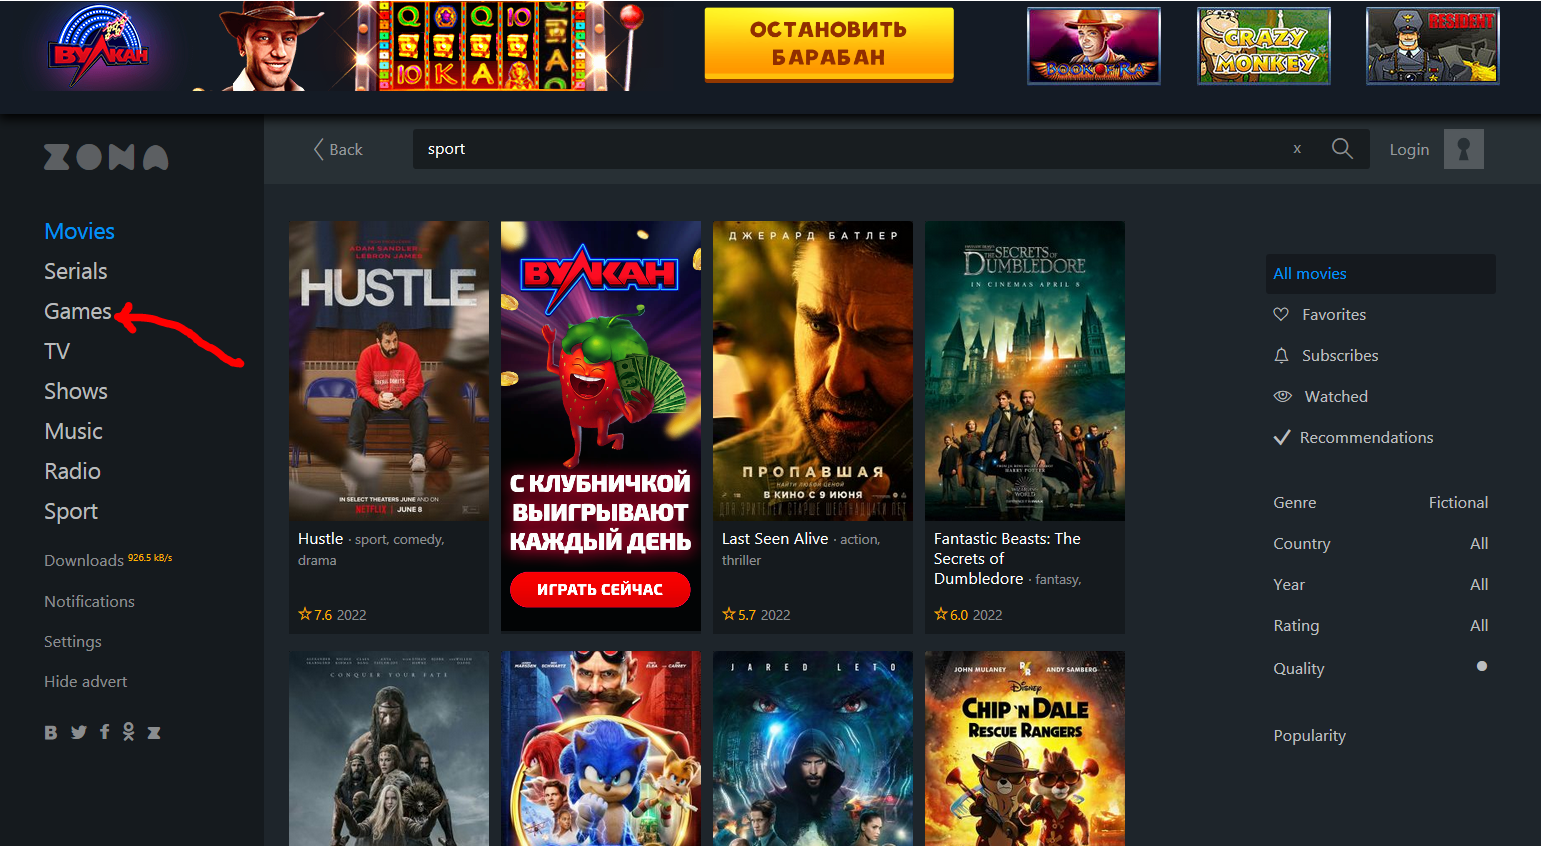The height and width of the screenshot is (846, 1541).
Task: Open Music section in sidebar
Action: click(73, 431)
